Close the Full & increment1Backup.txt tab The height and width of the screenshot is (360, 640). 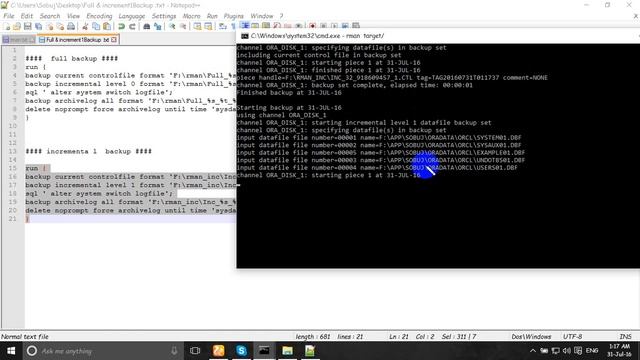coord(114,40)
